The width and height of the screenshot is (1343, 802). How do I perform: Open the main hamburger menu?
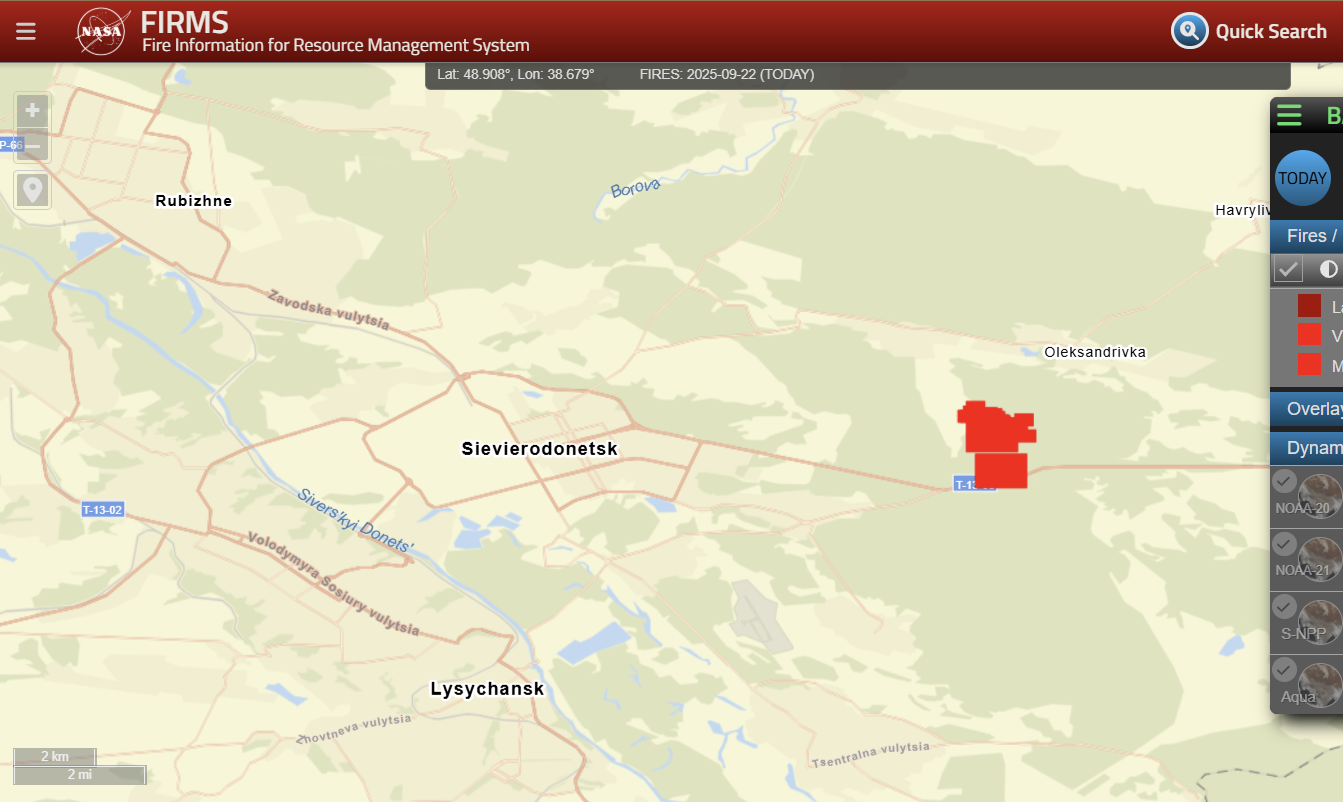26,31
